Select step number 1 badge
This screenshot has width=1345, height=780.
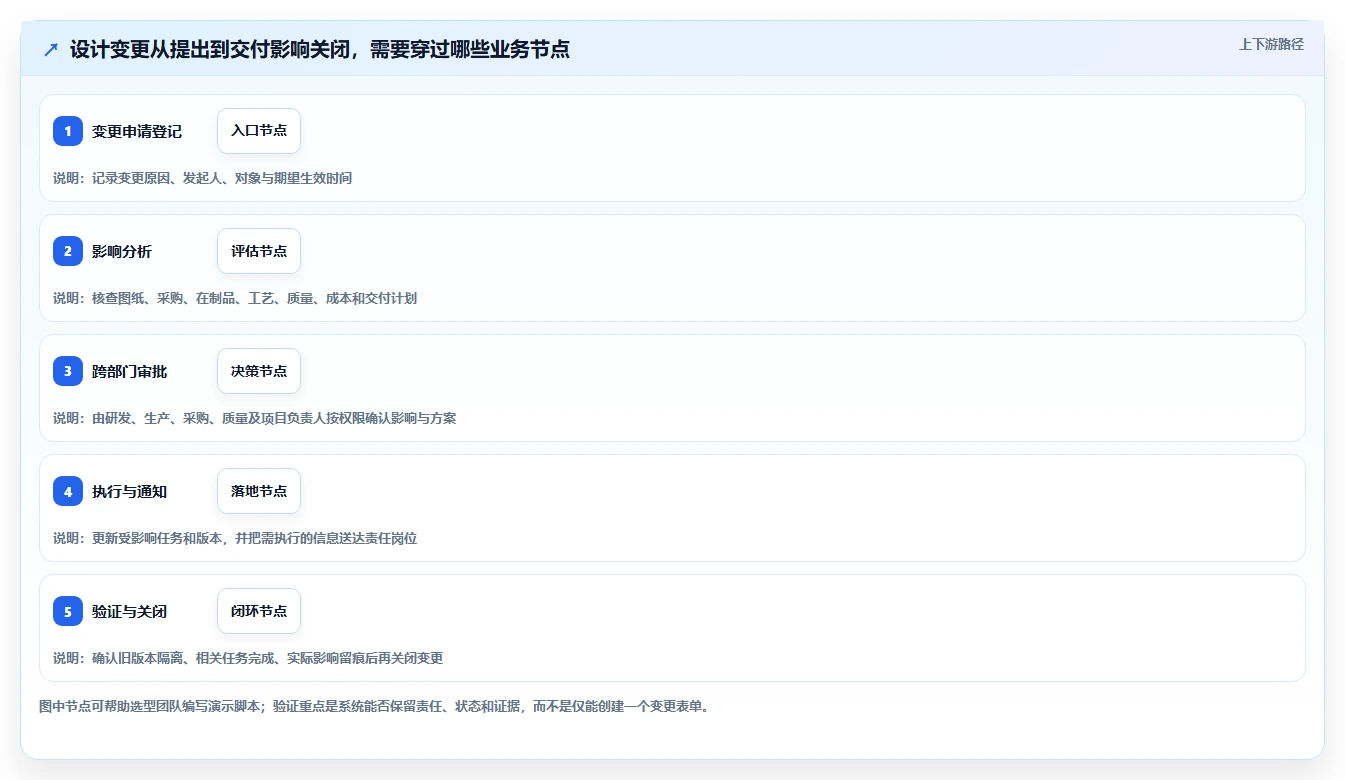[68, 131]
